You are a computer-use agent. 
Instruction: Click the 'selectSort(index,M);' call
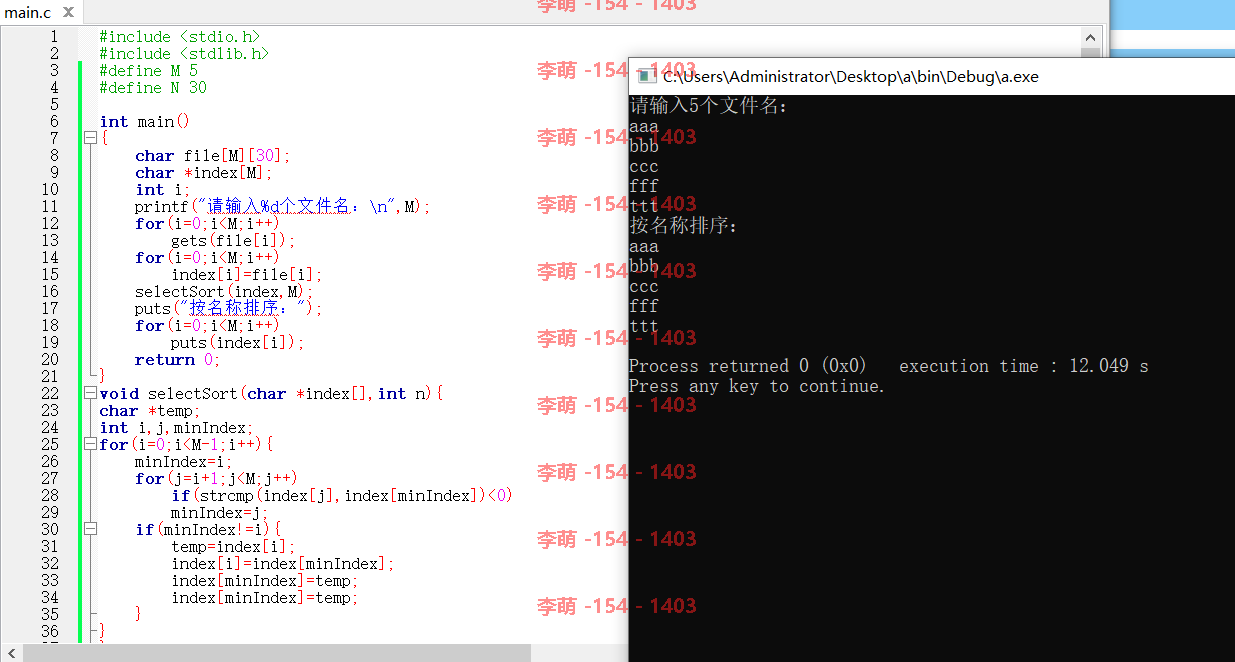(224, 292)
